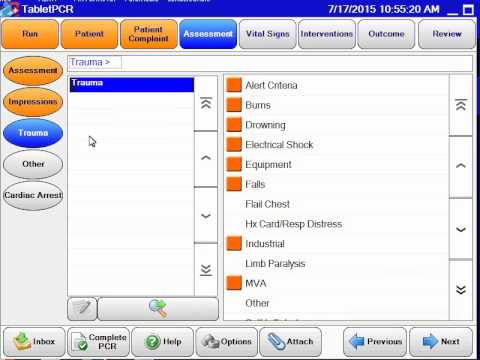
Task: Go to Vital Signs tab
Action: point(267,34)
